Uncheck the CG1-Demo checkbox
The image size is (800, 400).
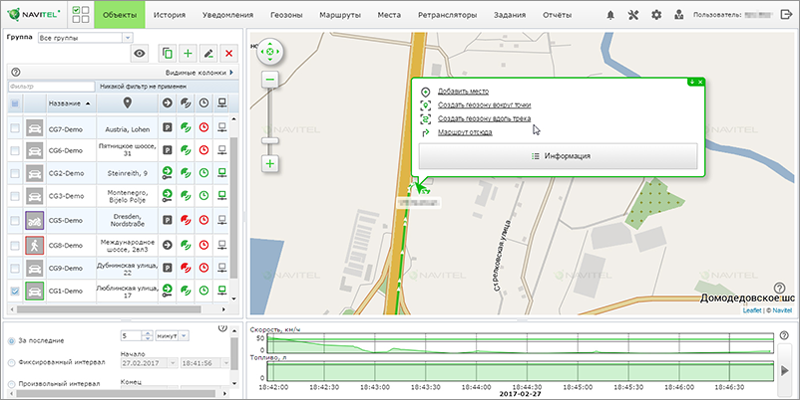click(x=15, y=291)
